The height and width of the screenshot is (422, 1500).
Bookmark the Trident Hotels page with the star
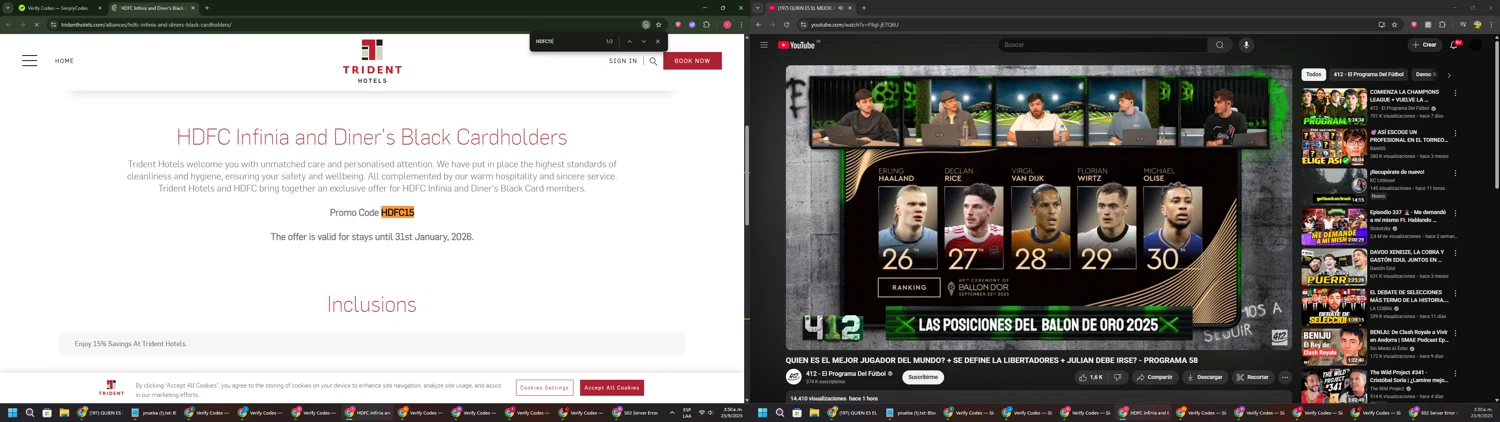click(659, 24)
